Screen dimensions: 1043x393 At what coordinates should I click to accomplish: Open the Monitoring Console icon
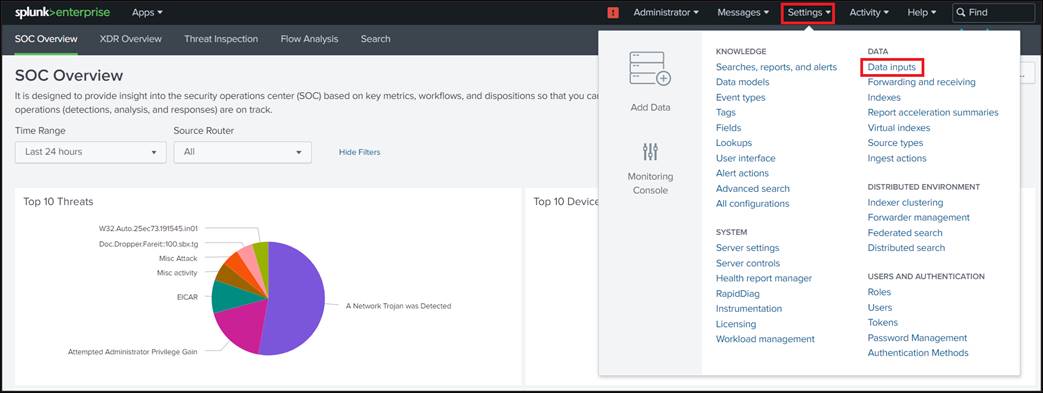[650, 152]
